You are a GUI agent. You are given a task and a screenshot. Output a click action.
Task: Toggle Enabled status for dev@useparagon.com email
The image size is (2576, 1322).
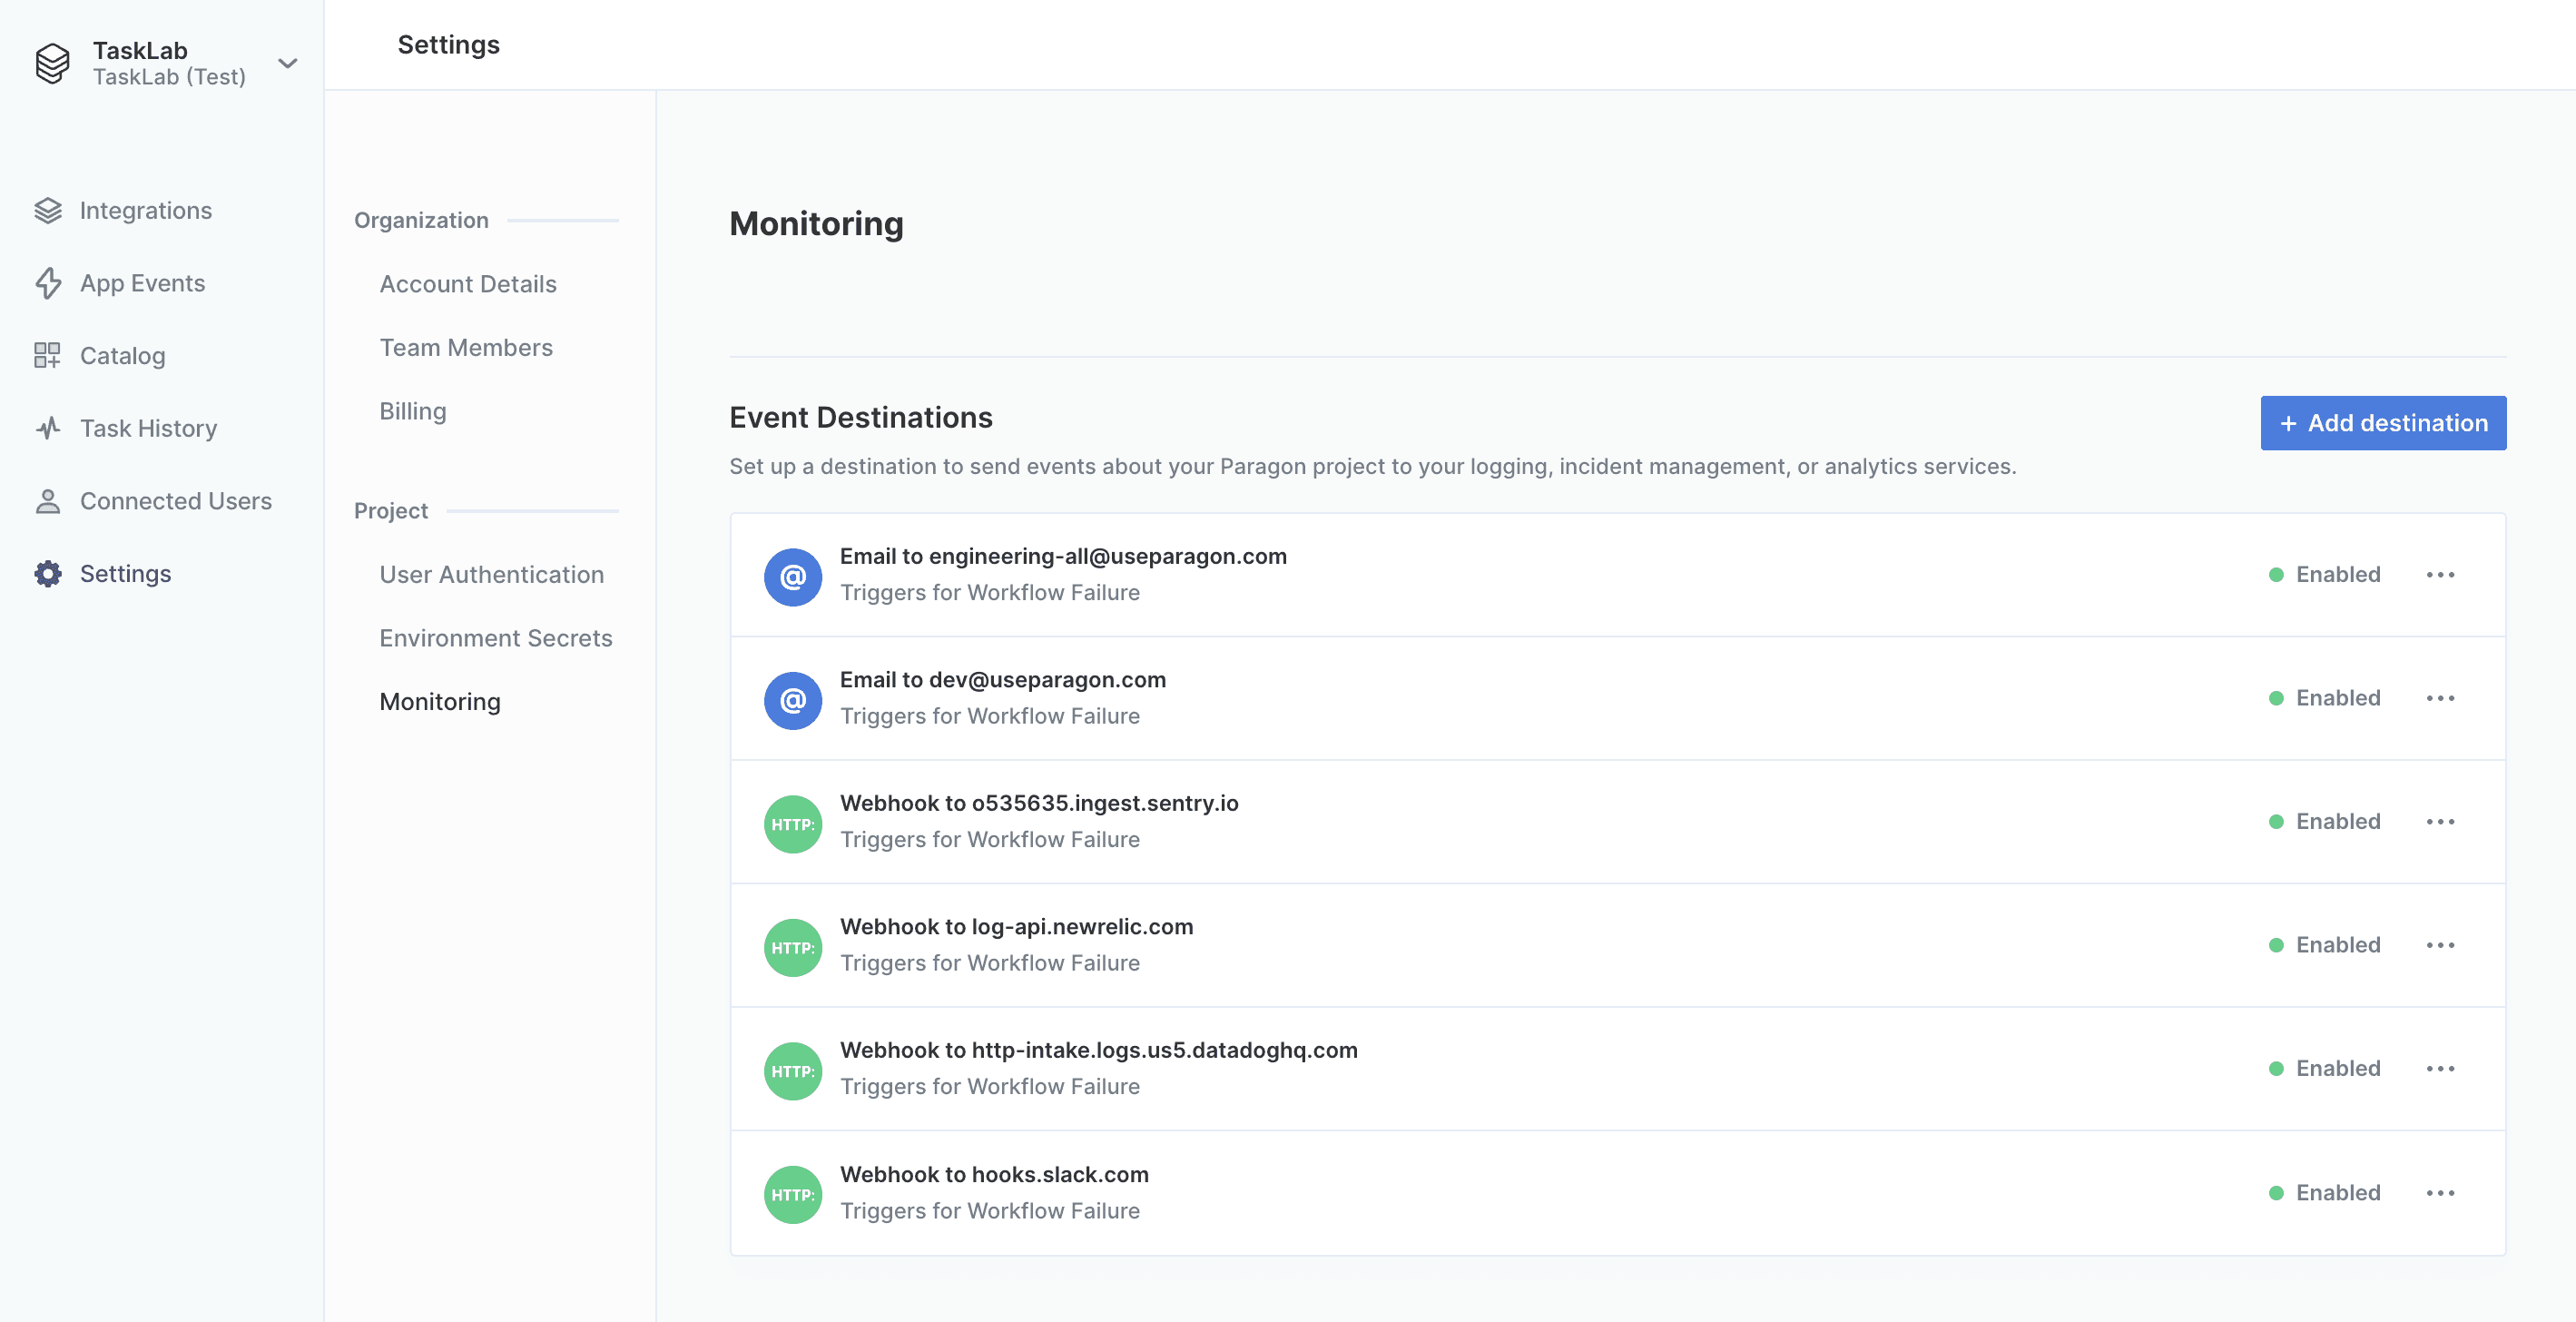click(2324, 698)
